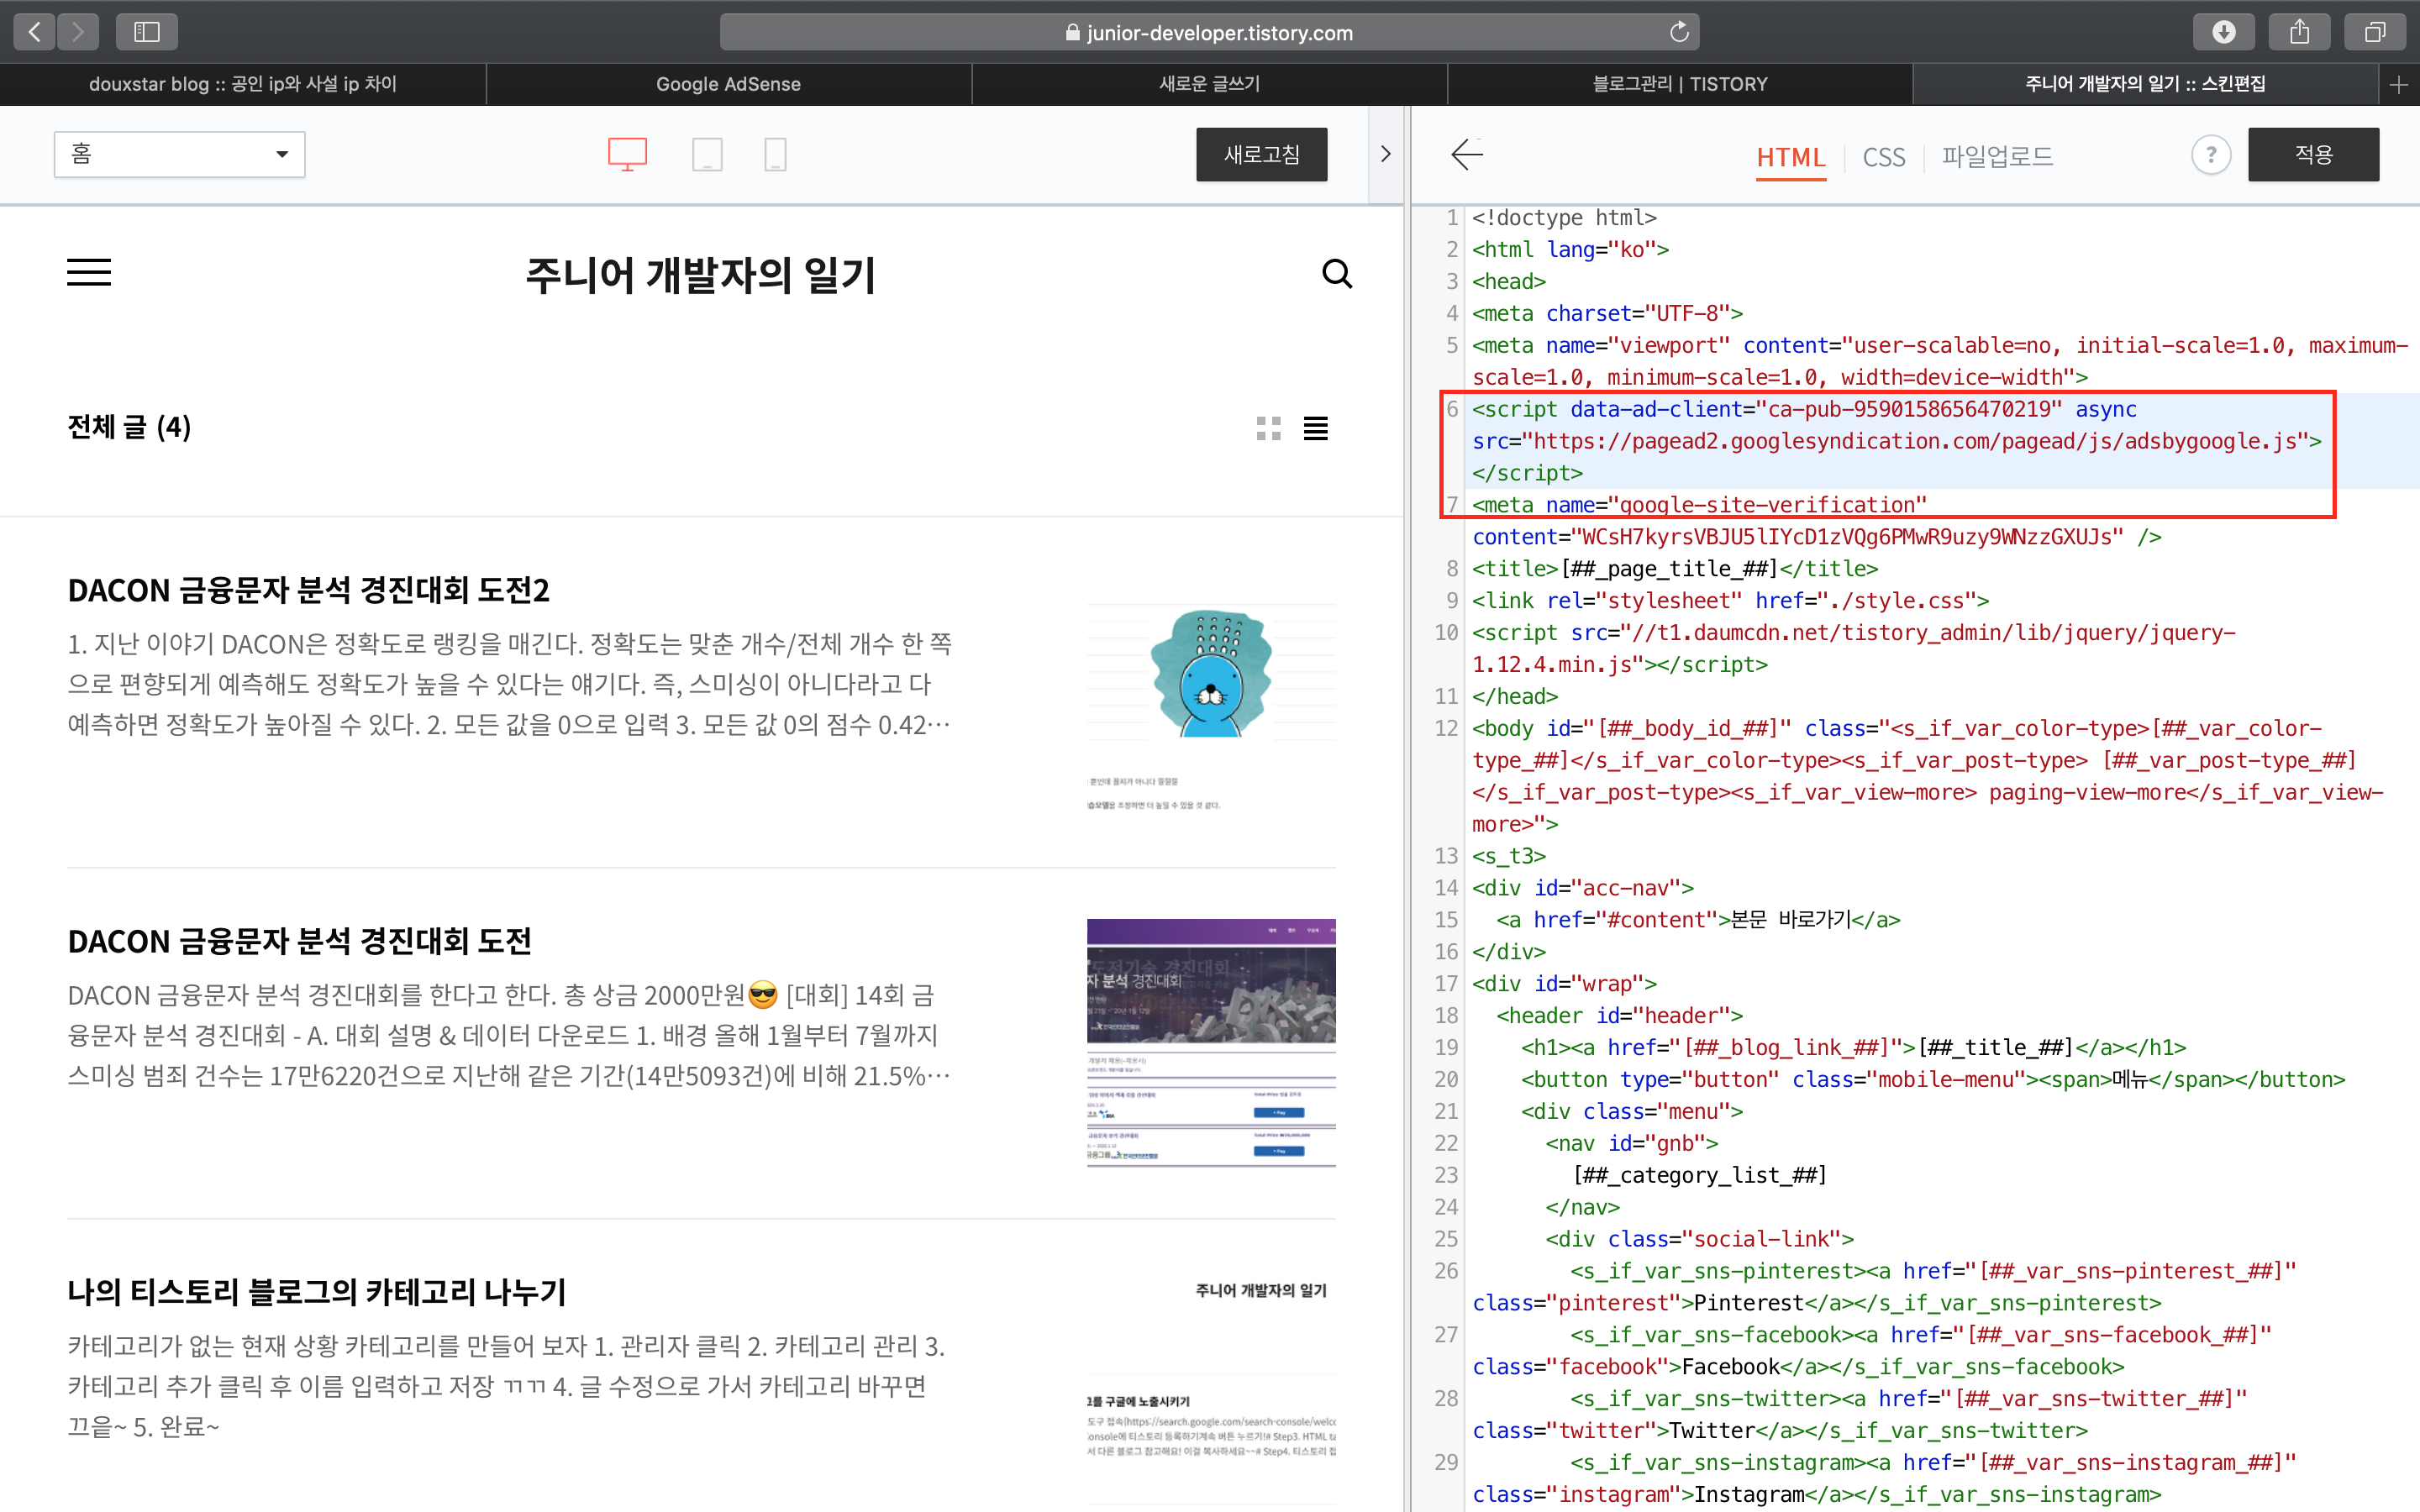Viewport: 2420px width, 1512px height.
Task: Switch post list to grid view
Action: (1268, 429)
